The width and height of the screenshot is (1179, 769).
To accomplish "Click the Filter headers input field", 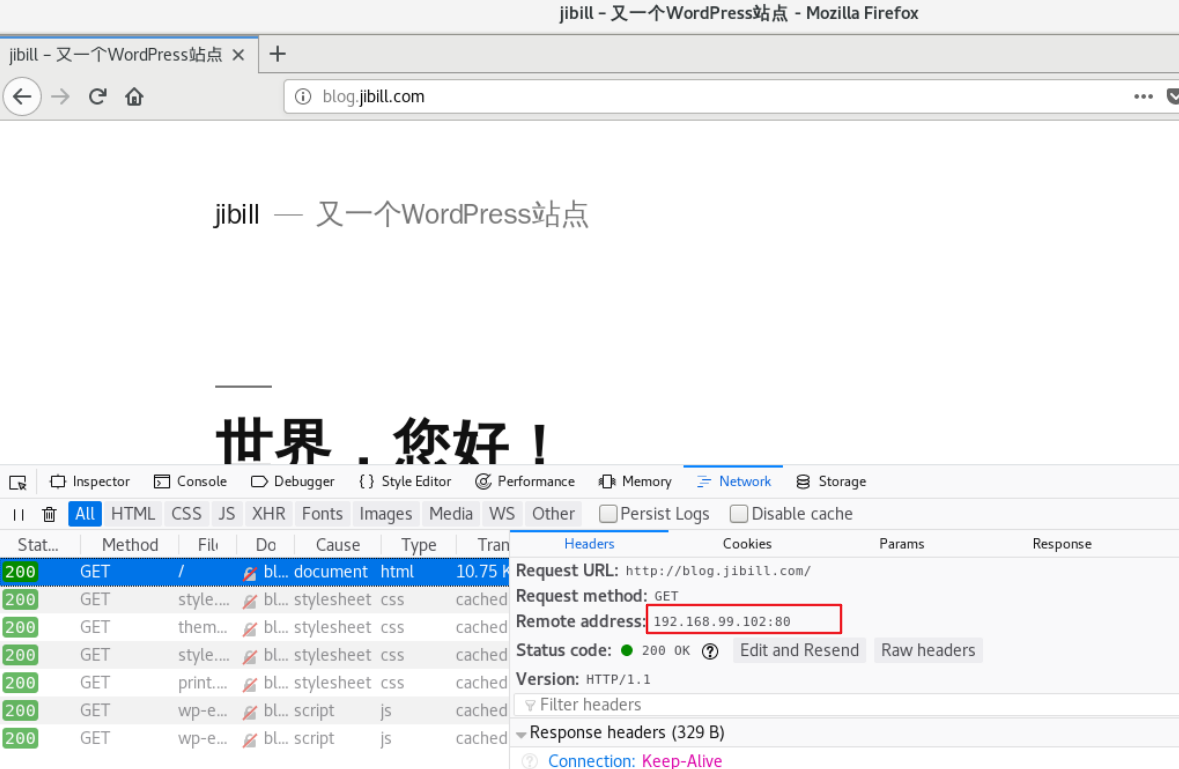I will 847,705.
